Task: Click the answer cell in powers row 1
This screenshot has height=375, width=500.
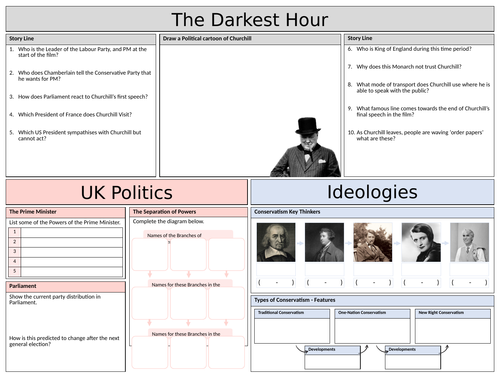Action: coord(71,232)
